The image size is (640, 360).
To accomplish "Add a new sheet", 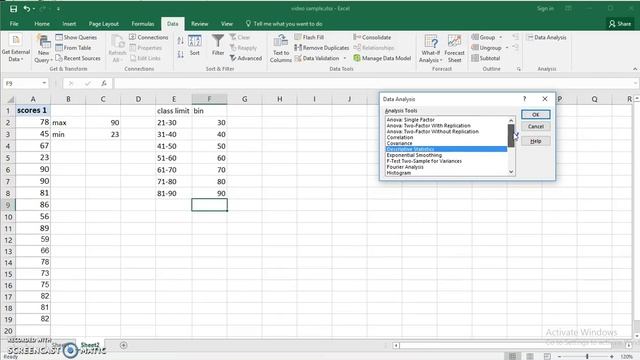I will pos(124,345).
